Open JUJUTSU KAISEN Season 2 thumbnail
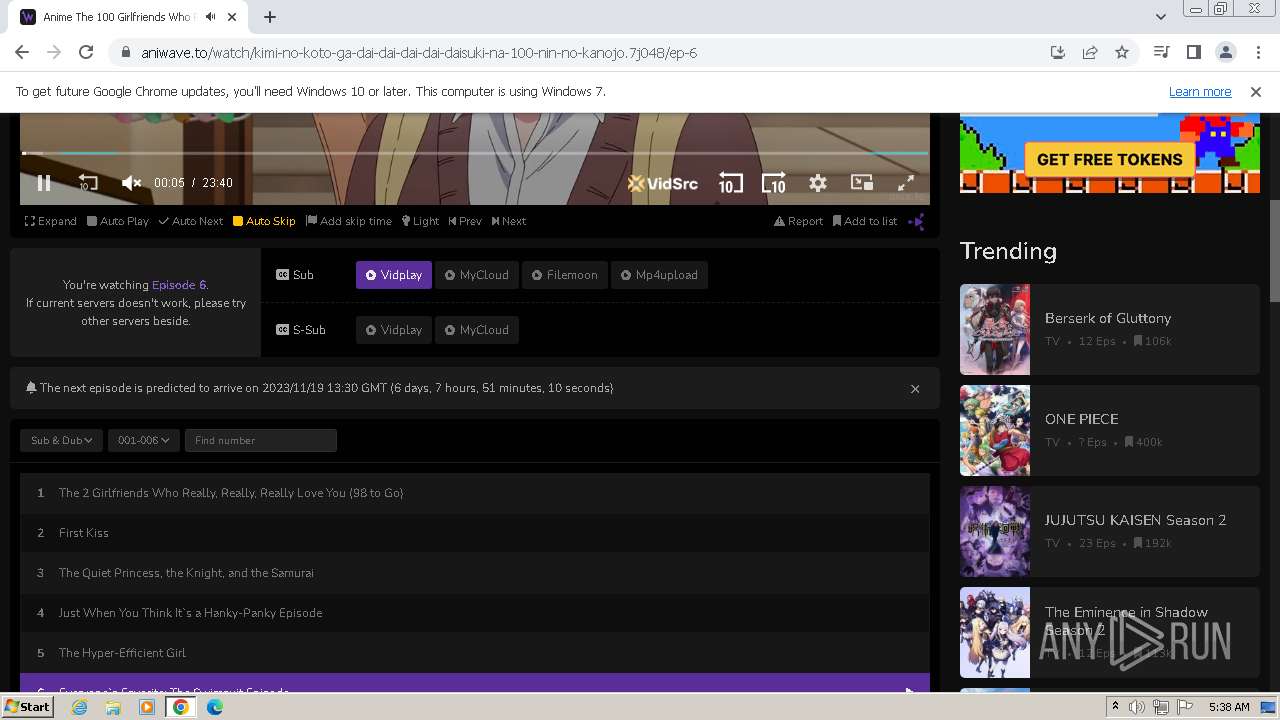Screen dimensions: 1280x720 [x=995, y=531]
